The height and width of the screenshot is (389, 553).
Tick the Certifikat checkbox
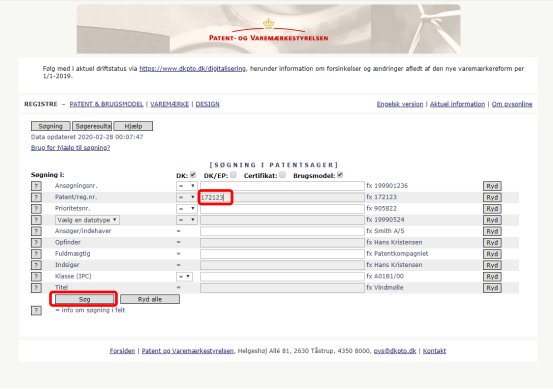(x=282, y=175)
